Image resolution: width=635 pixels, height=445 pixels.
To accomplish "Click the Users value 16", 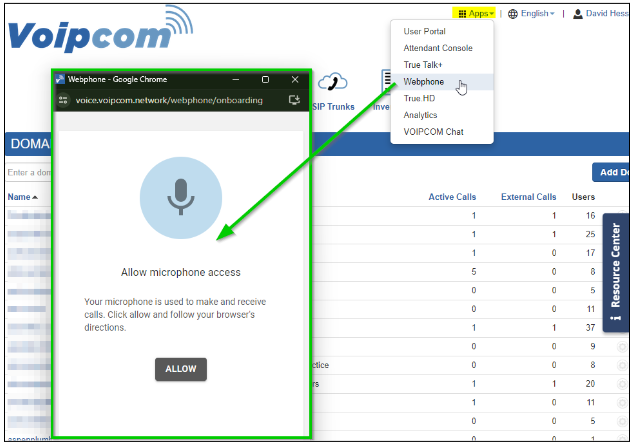I will [x=590, y=215].
